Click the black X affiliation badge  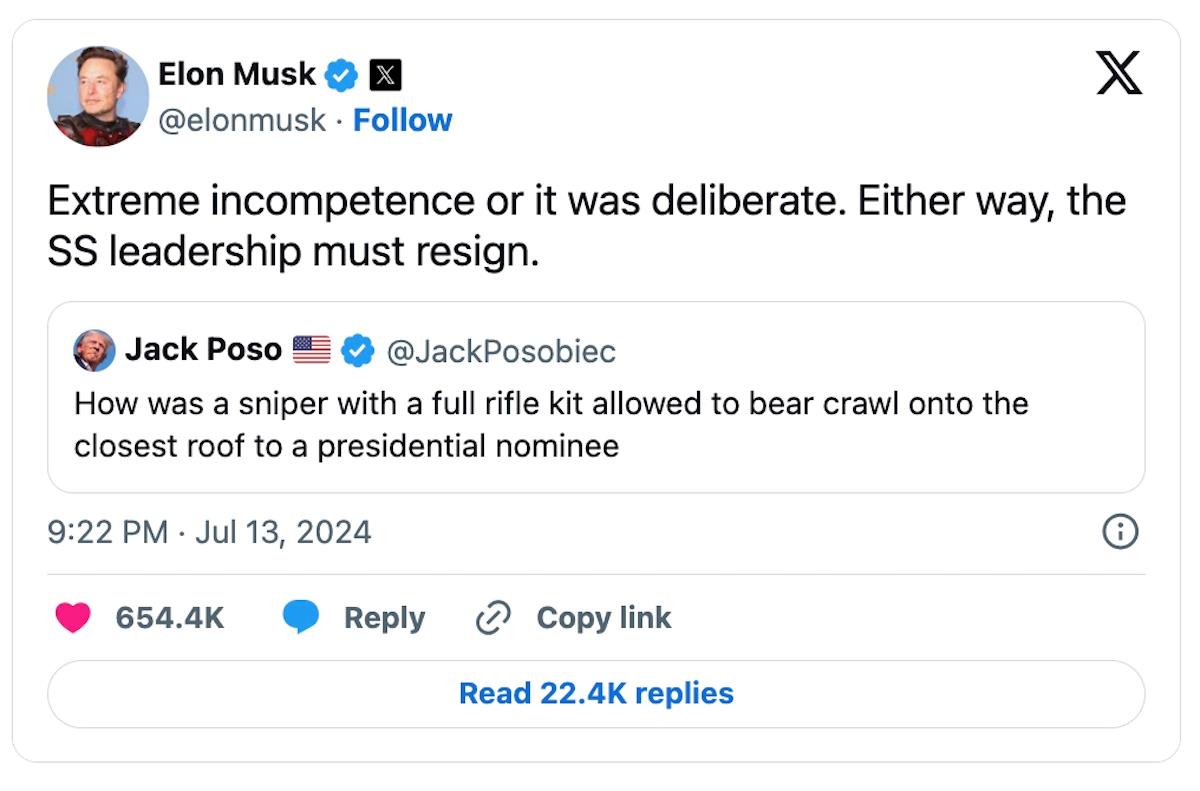[x=386, y=74]
